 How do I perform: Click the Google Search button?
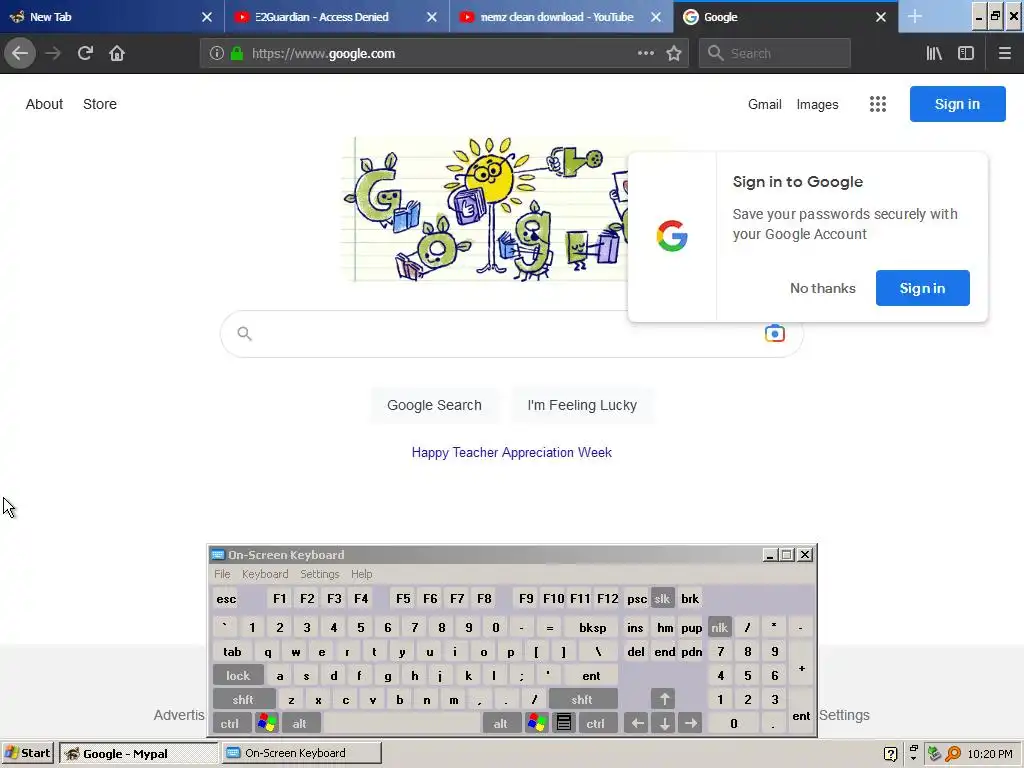click(434, 405)
